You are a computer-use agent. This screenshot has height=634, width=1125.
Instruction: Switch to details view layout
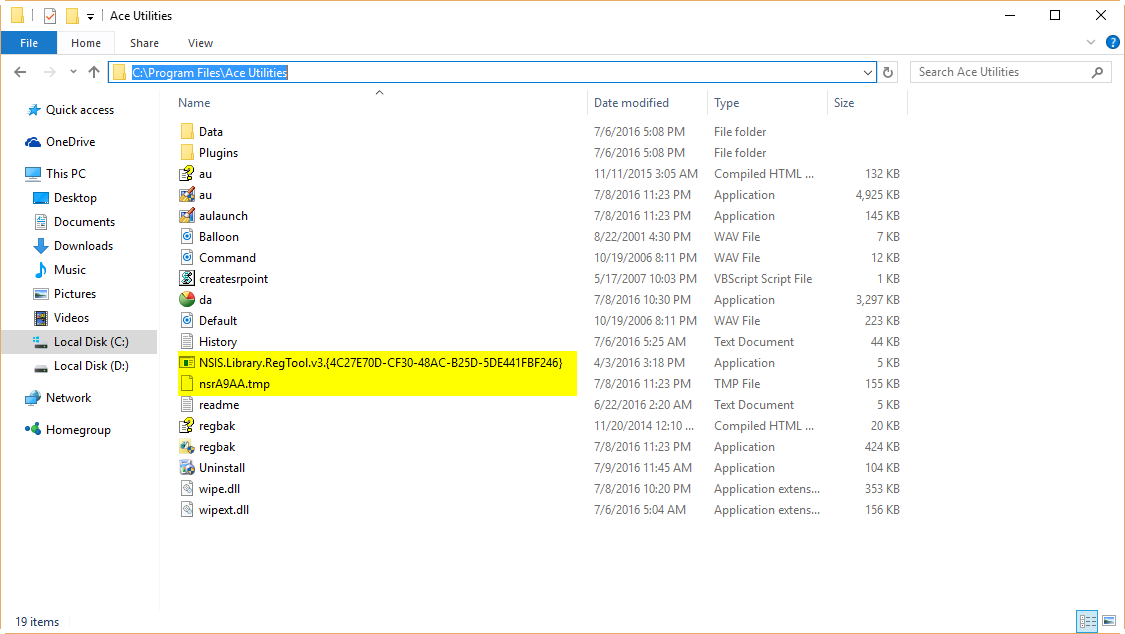[1086, 621]
